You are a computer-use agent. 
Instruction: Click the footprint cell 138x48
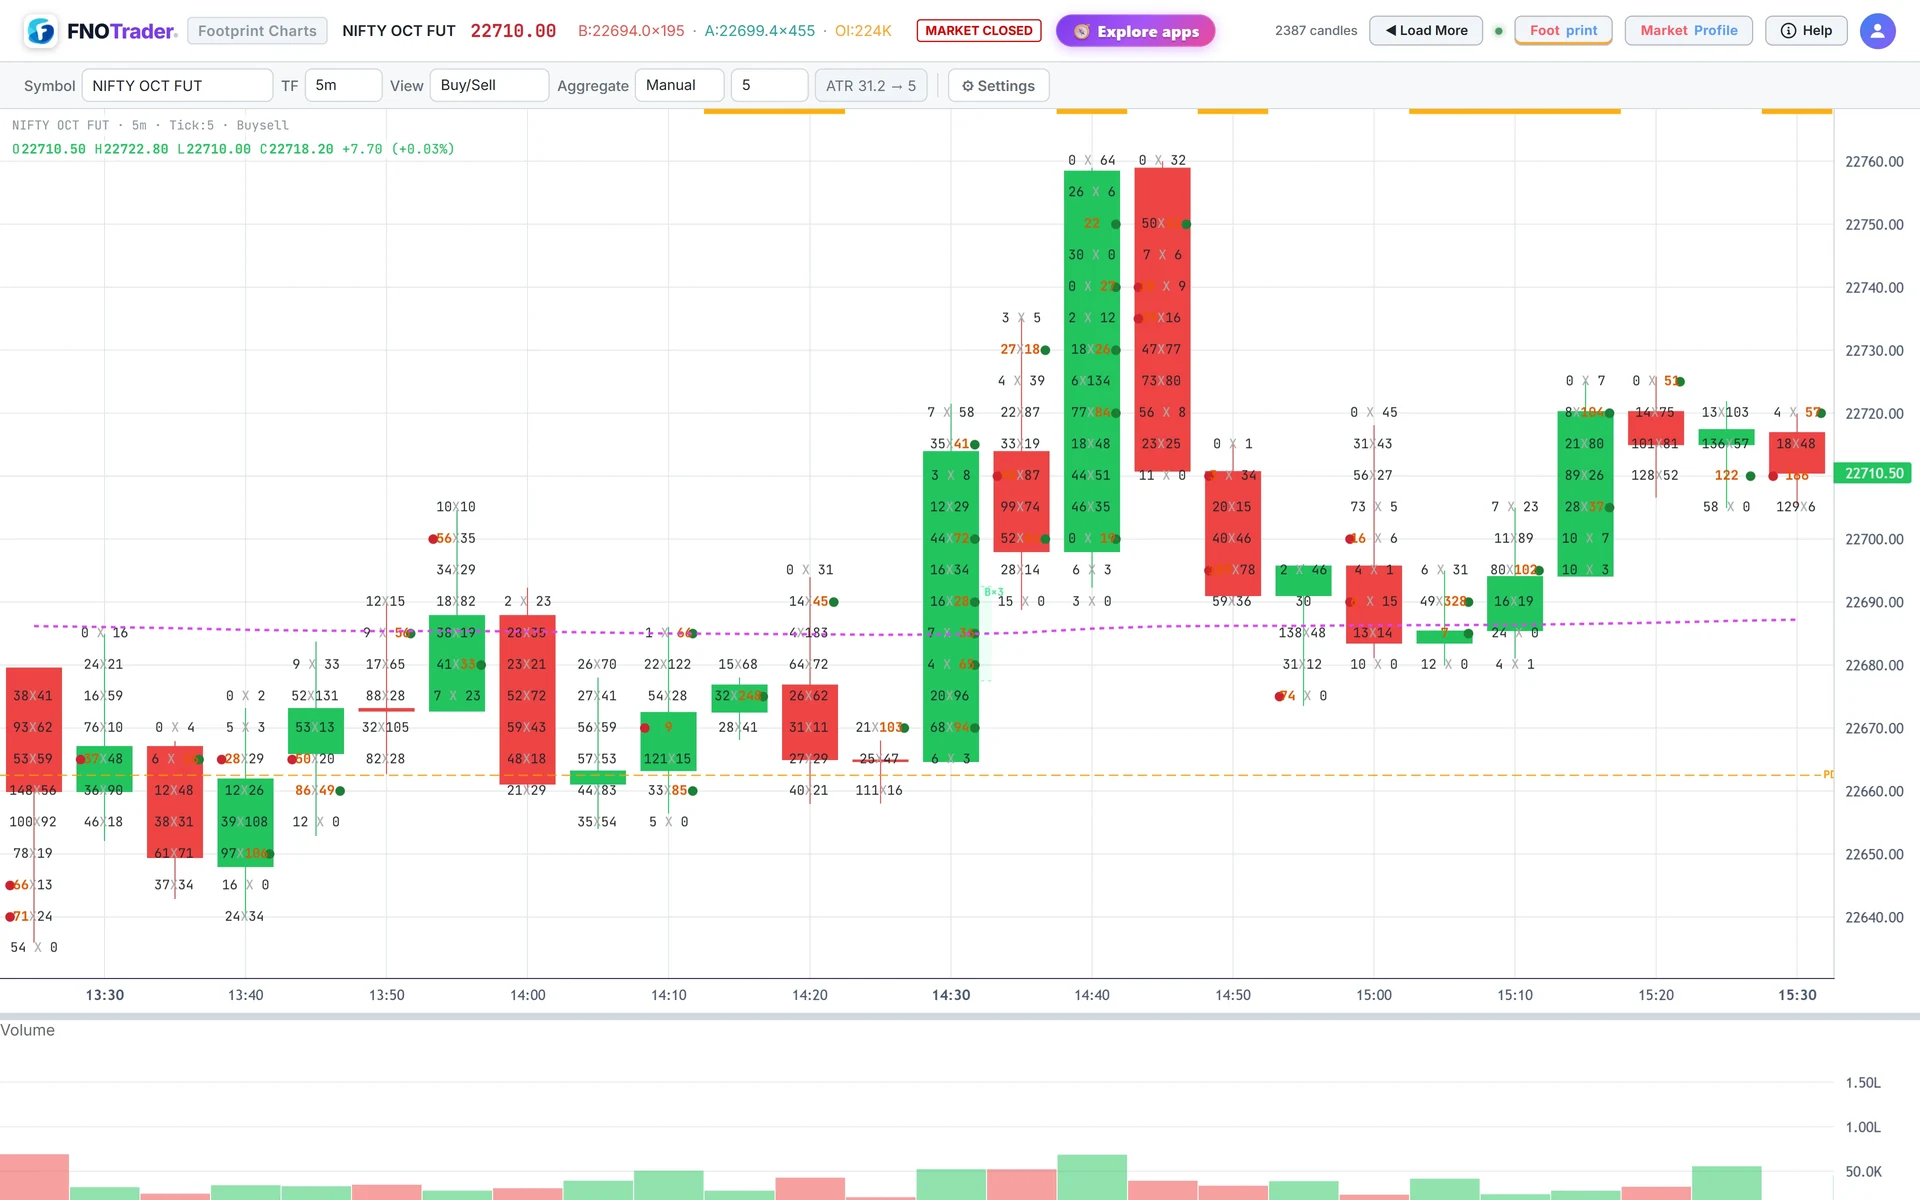click(1302, 633)
